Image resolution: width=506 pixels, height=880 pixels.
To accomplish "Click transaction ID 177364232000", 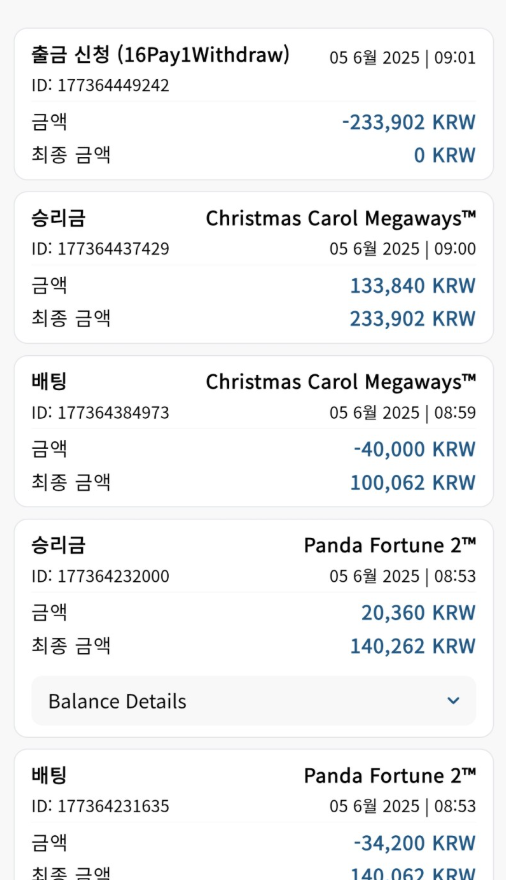I will point(100,576).
